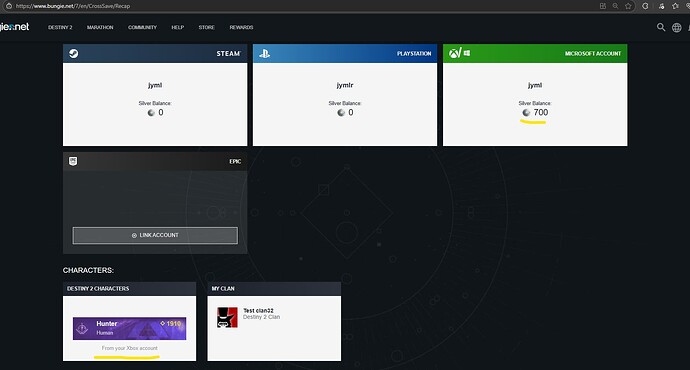The height and width of the screenshot is (370, 690).
Task: Click the CHARACTERS: heading
Action: (x=88, y=270)
